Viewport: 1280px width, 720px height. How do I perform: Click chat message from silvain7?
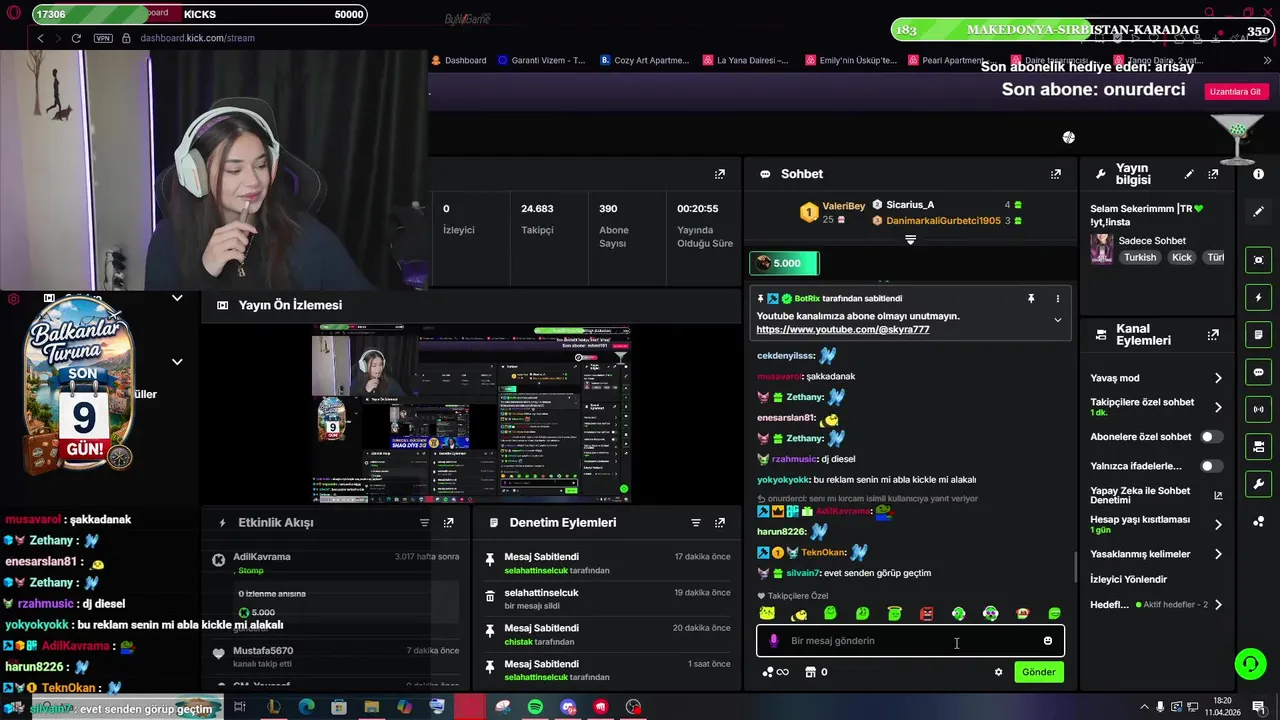pos(846,573)
